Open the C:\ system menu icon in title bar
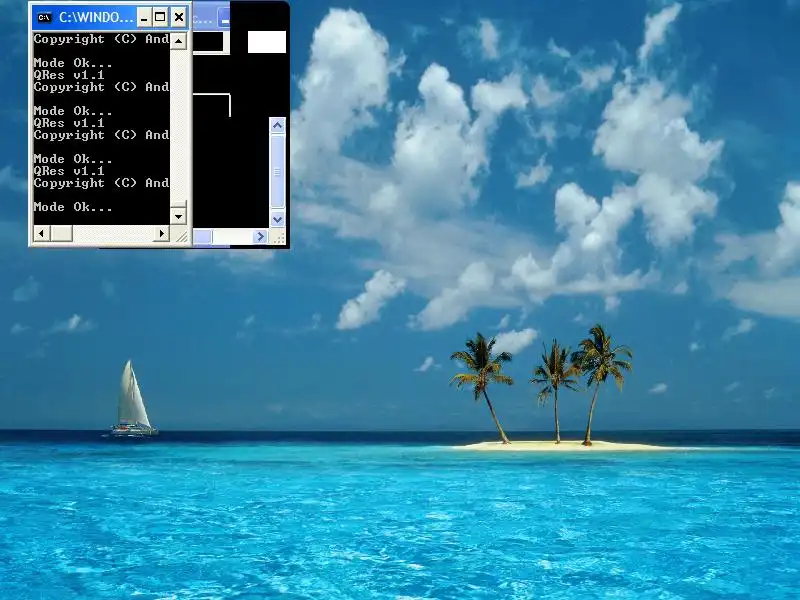The height and width of the screenshot is (600, 800). [x=44, y=18]
